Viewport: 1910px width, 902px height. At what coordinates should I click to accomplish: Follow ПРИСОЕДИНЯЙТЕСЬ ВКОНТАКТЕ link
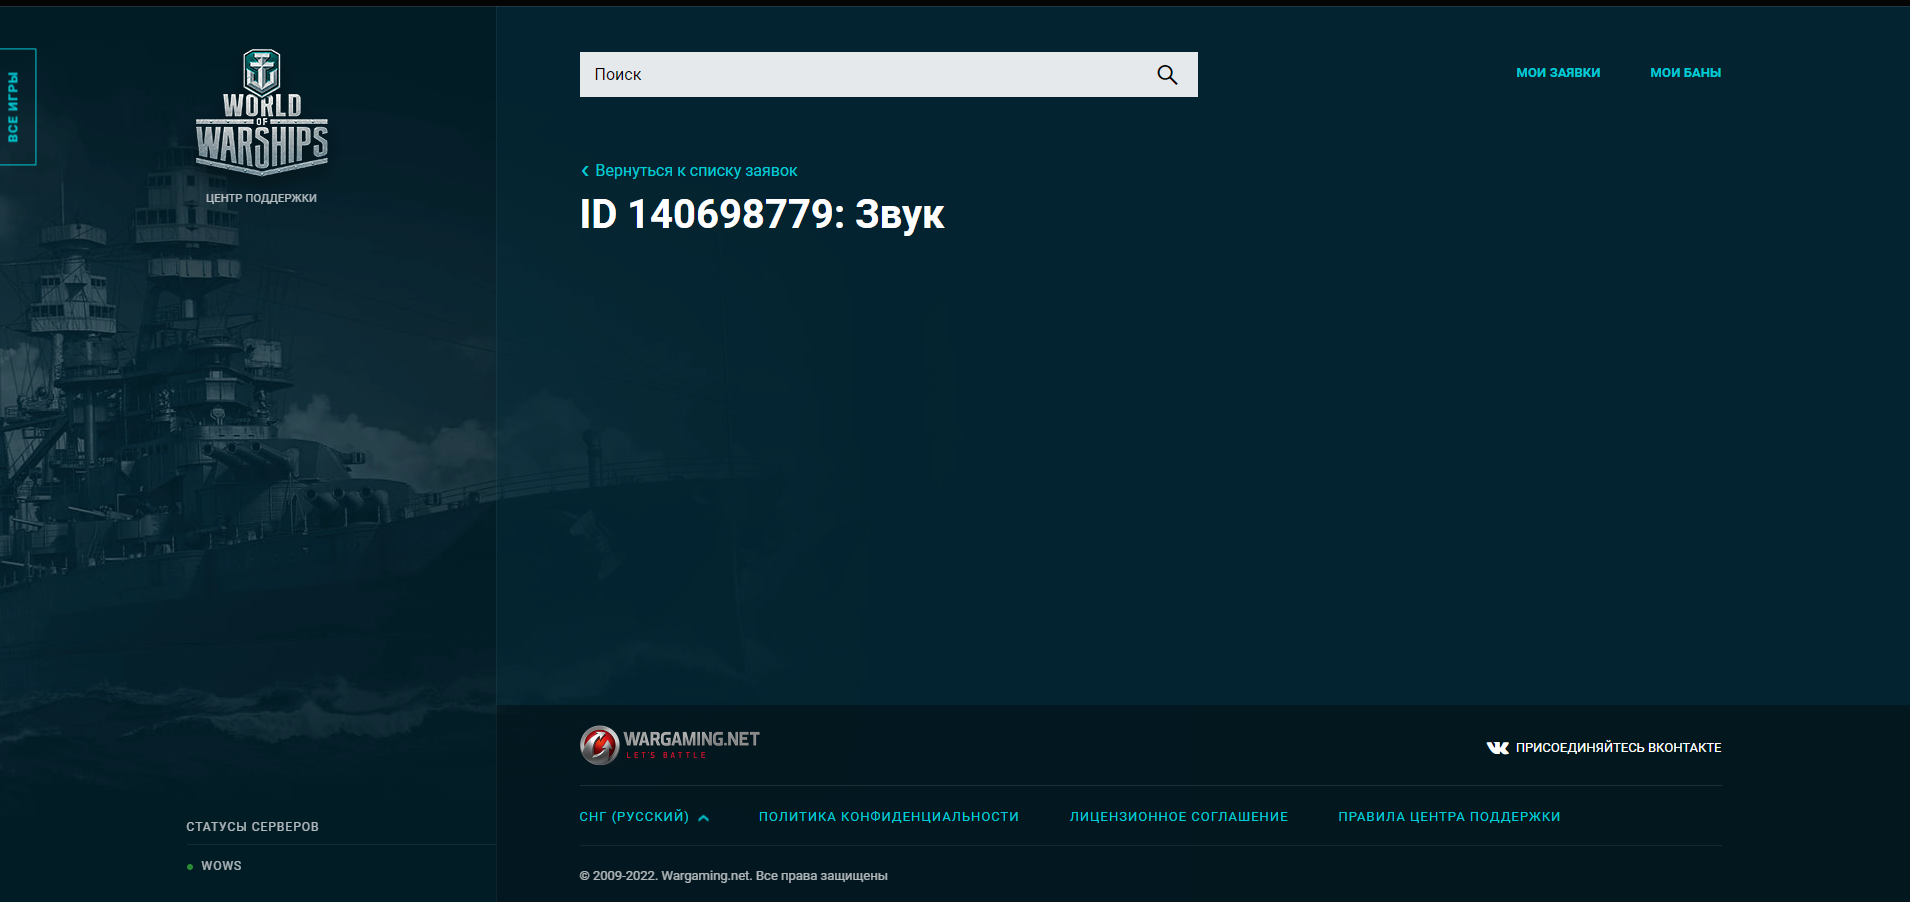tap(1618, 748)
